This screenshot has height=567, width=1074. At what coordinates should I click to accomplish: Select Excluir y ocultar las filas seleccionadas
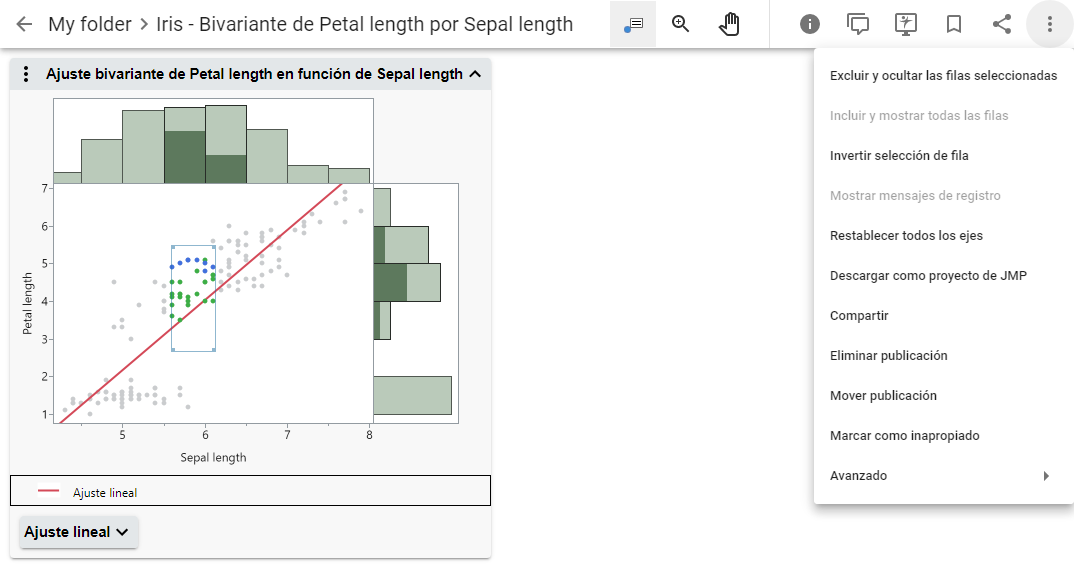(x=943, y=76)
